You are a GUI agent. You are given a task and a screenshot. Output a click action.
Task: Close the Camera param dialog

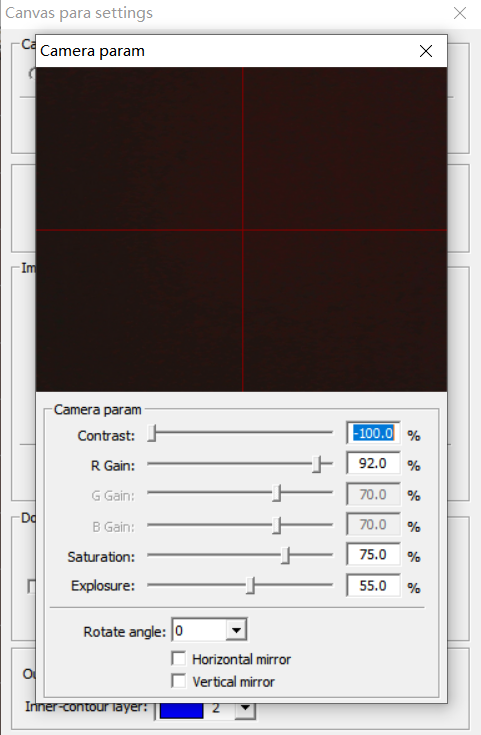pos(426,51)
